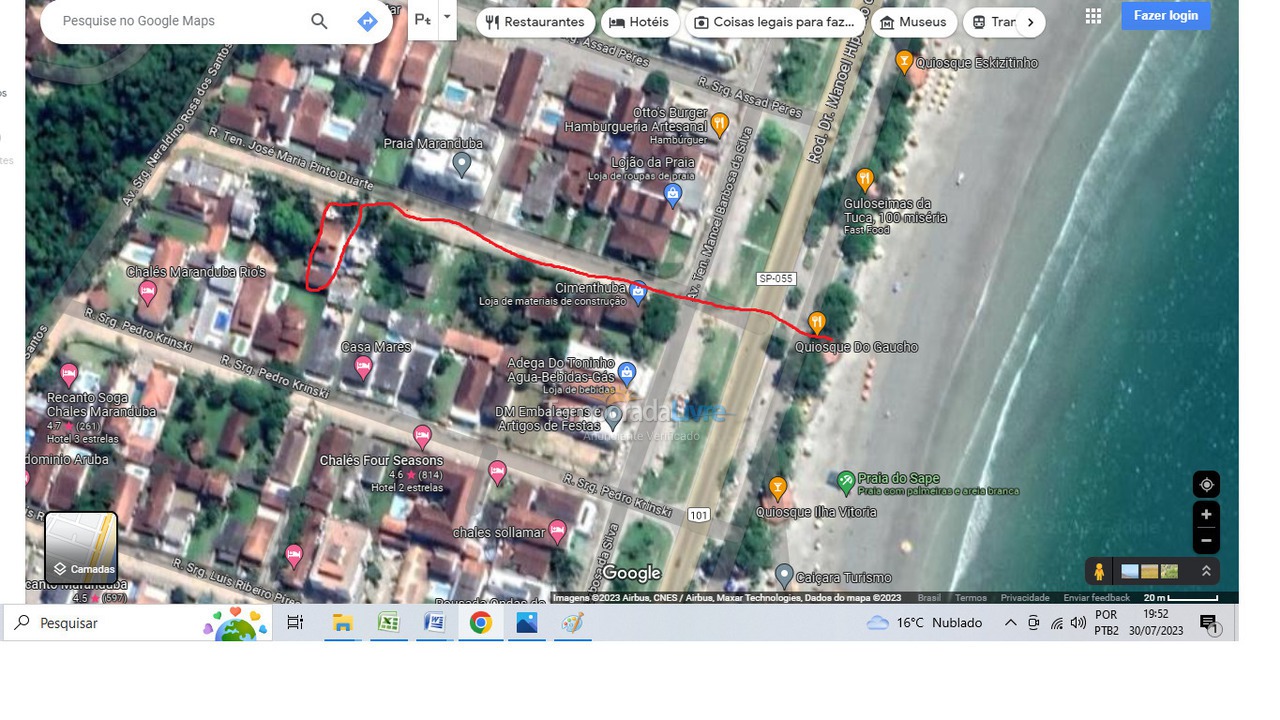The width and height of the screenshot is (1280, 720).
Task: Toggle the speaker volume in system tray
Action: pos(1079,622)
